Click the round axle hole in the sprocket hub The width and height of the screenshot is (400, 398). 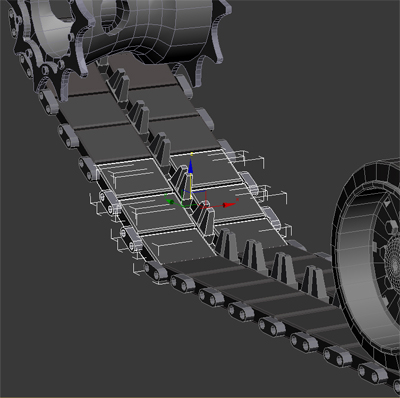click(112, 15)
